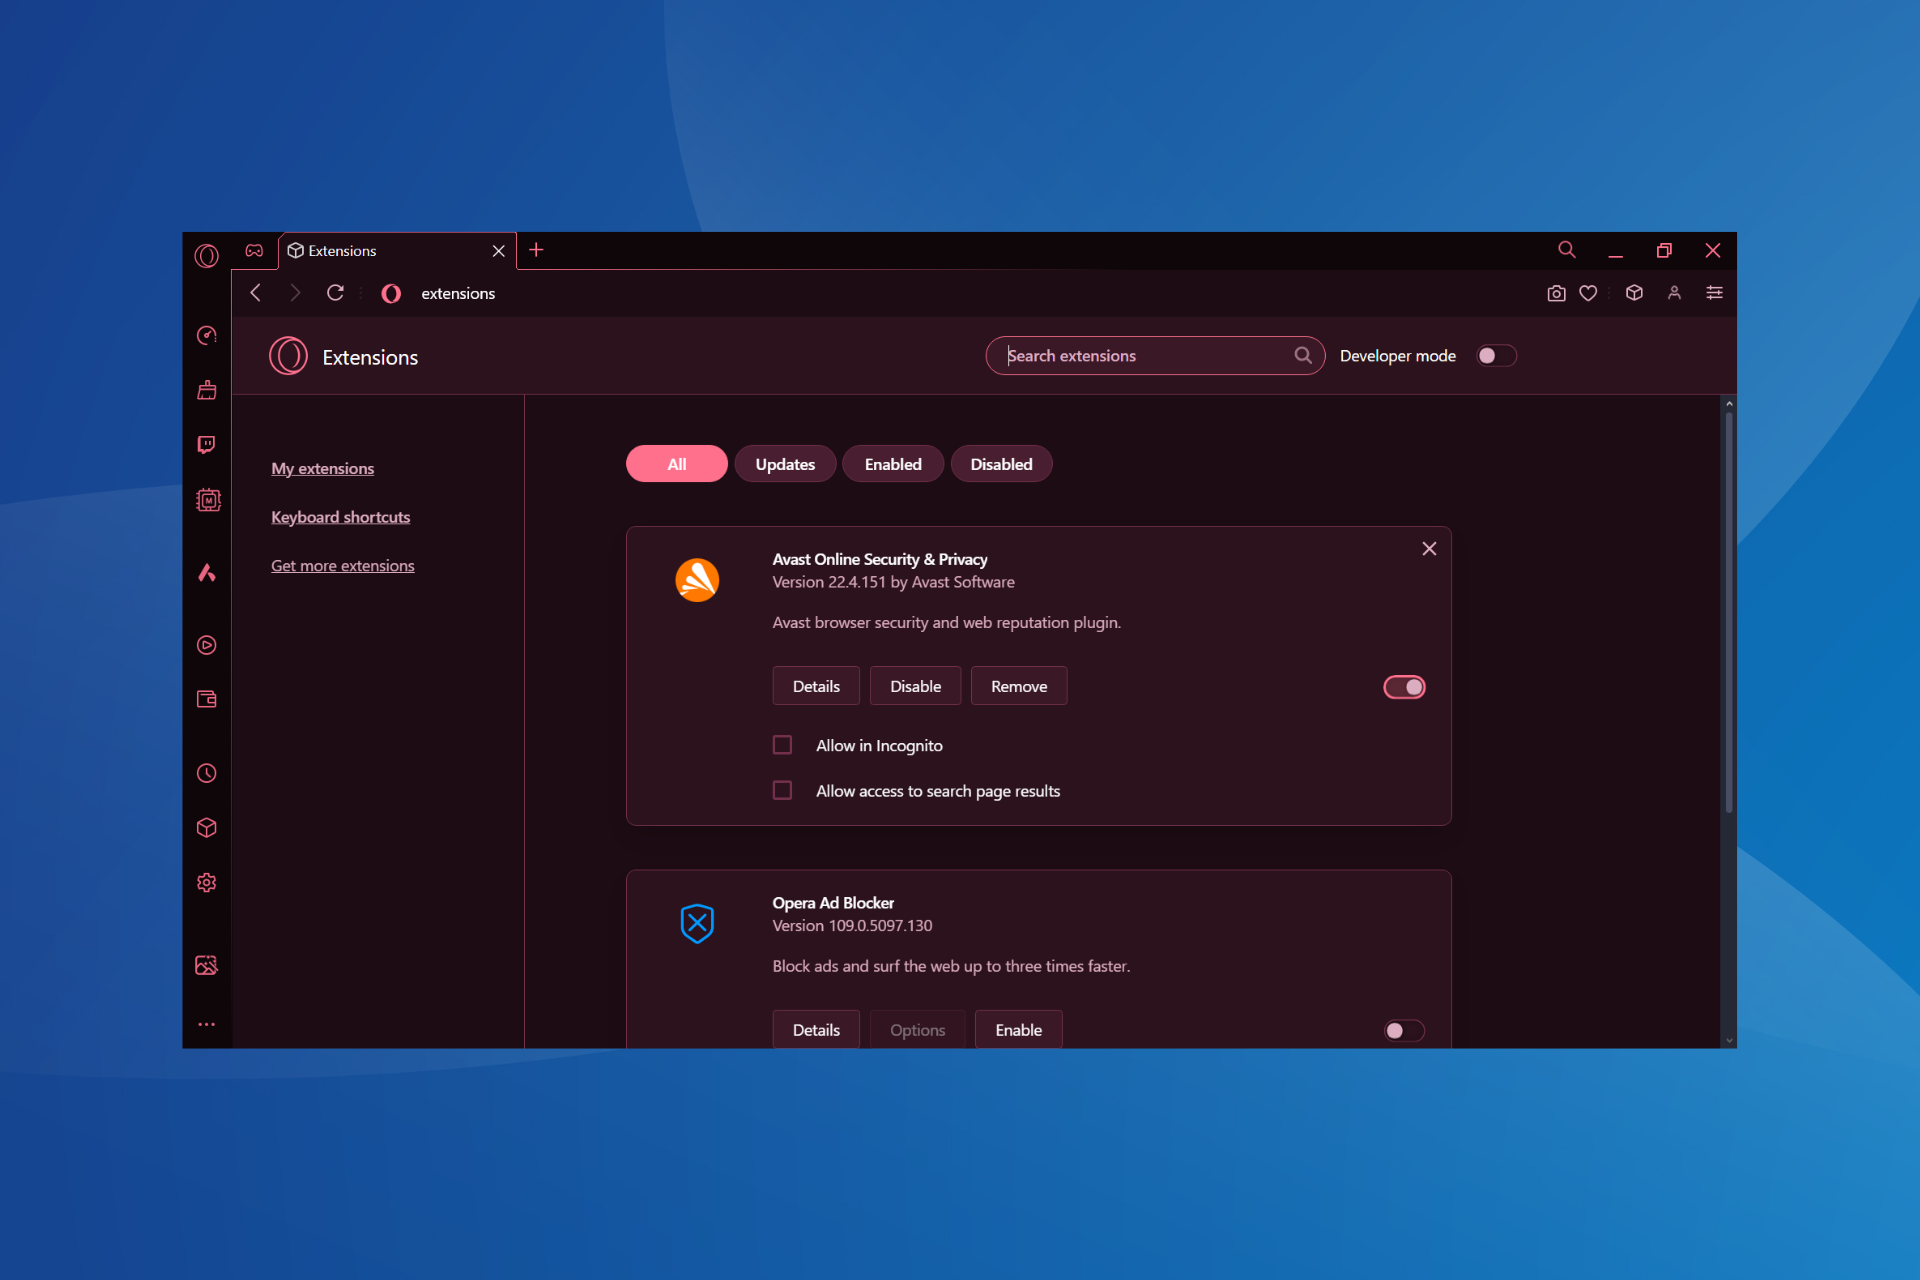Click Keyboard shortcuts link in sidebar
Viewport: 1920px width, 1280px height.
pos(340,516)
